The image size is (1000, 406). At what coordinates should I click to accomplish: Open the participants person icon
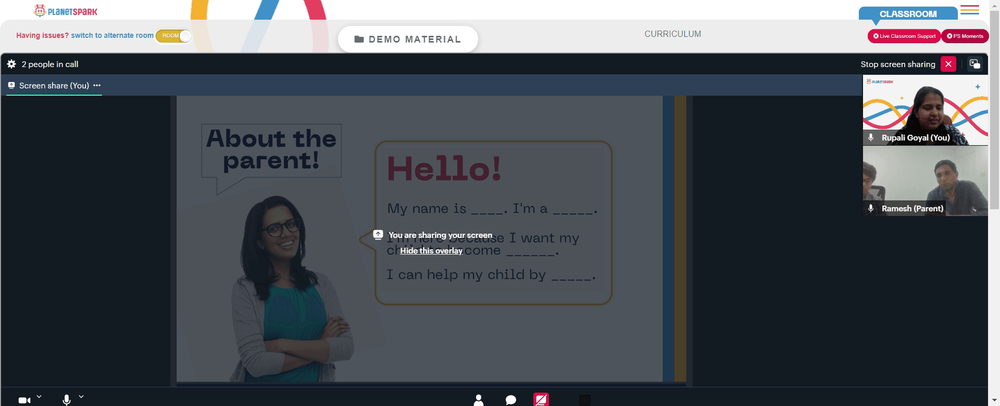478,400
